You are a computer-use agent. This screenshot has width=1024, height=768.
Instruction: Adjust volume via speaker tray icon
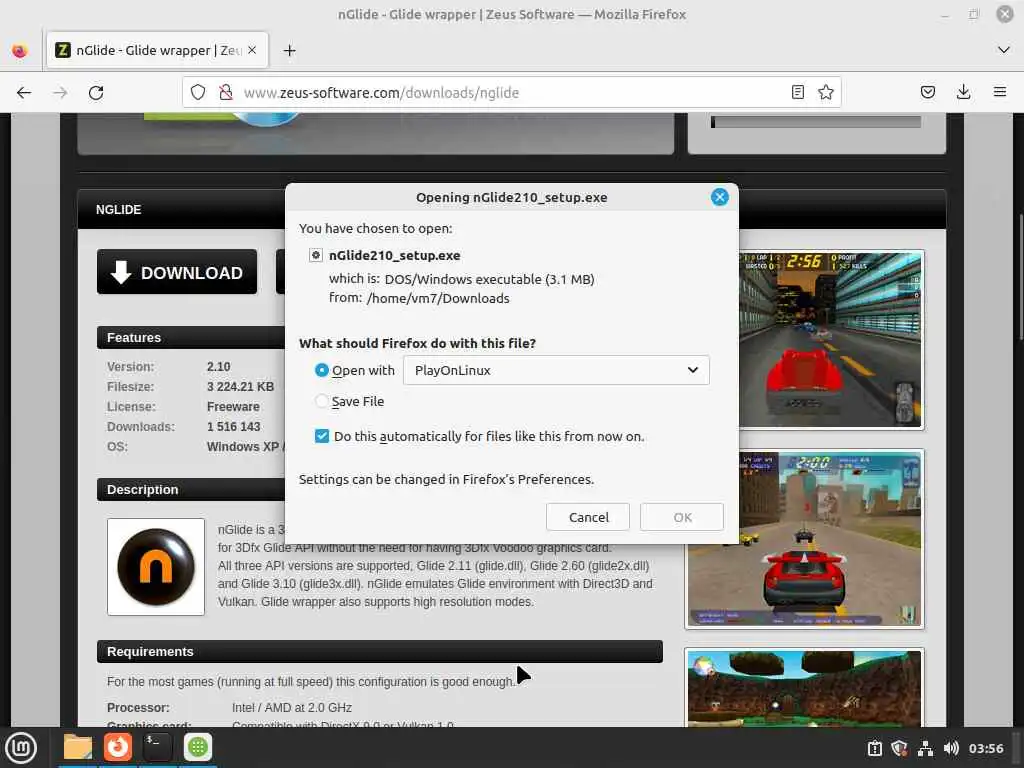pyautogui.click(x=951, y=748)
